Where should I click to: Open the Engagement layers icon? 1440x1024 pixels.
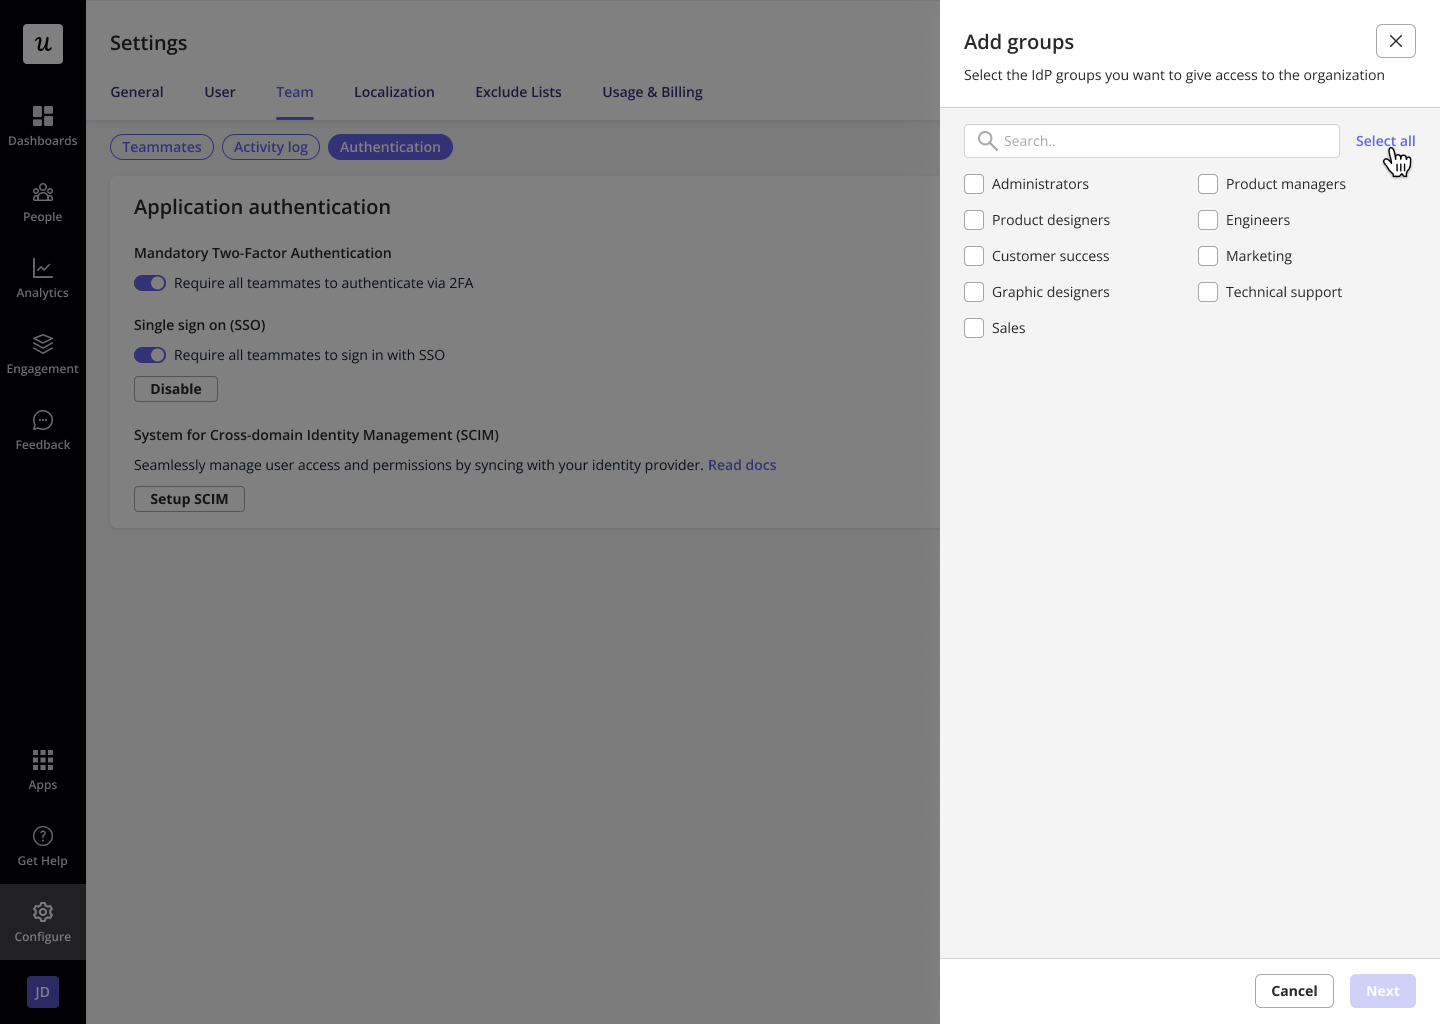(43, 344)
